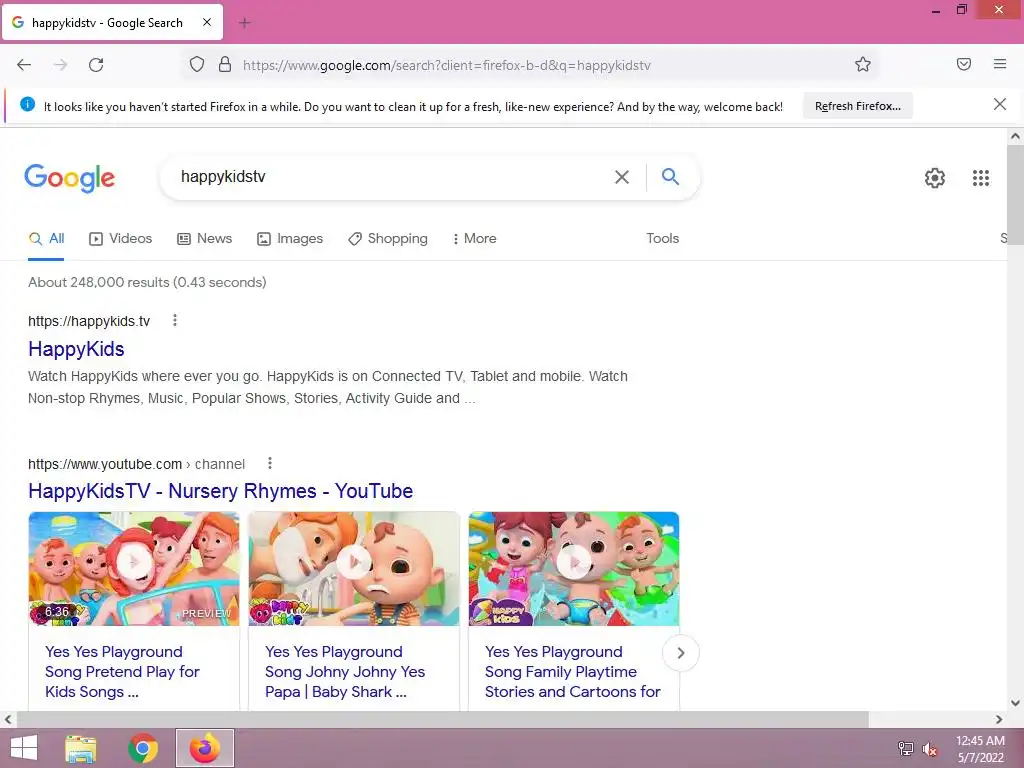This screenshot has width=1024, height=768.
Task: Click the vertical scrollbar down arrow
Action: click(x=1015, y=703)
